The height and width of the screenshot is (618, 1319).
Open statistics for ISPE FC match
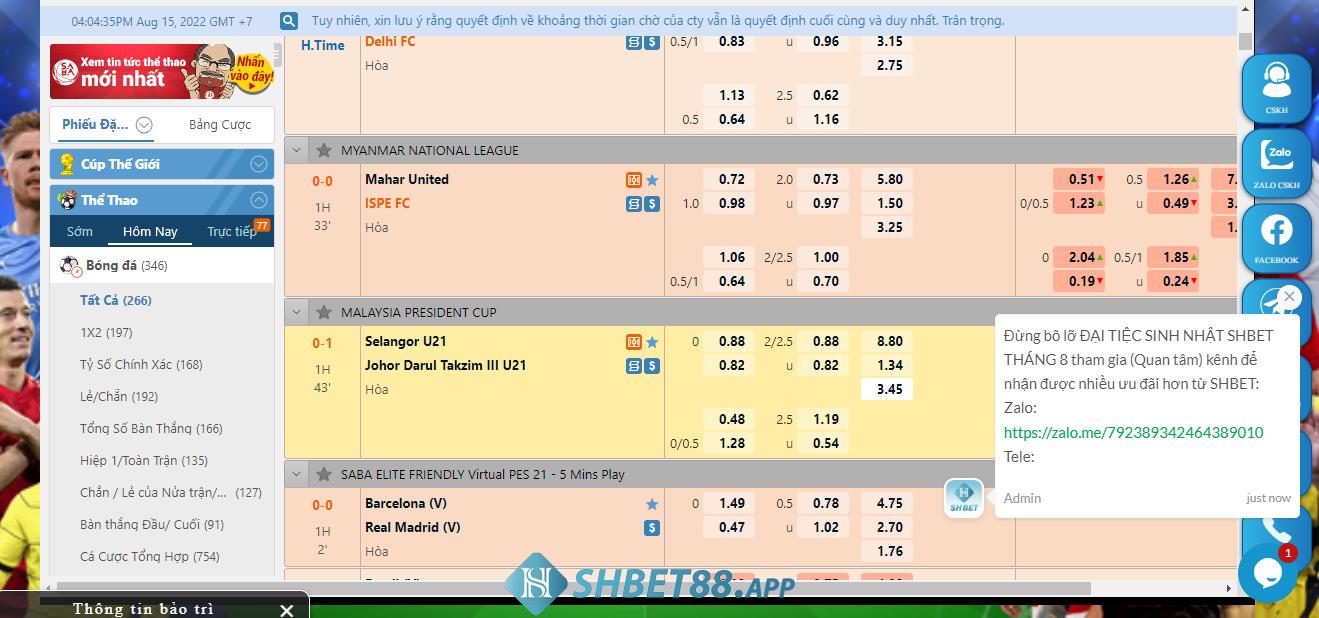634,203
